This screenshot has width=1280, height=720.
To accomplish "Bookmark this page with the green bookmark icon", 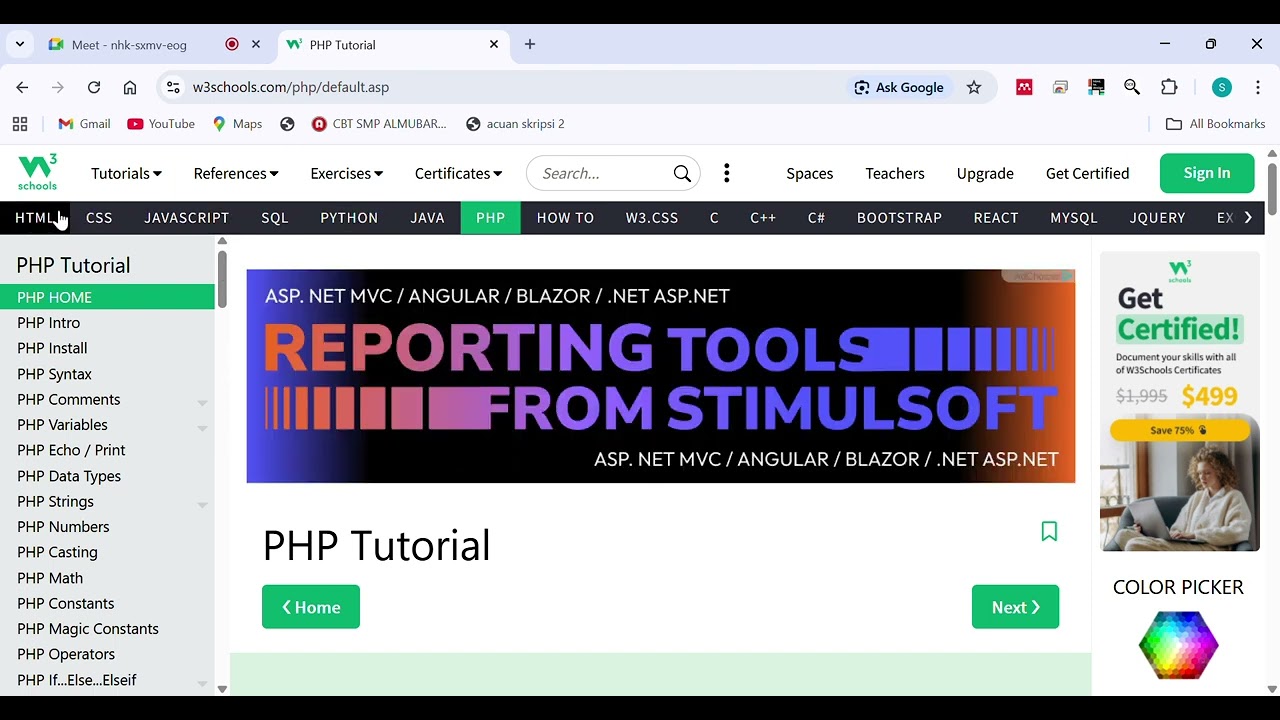I will coord(1049,531).
